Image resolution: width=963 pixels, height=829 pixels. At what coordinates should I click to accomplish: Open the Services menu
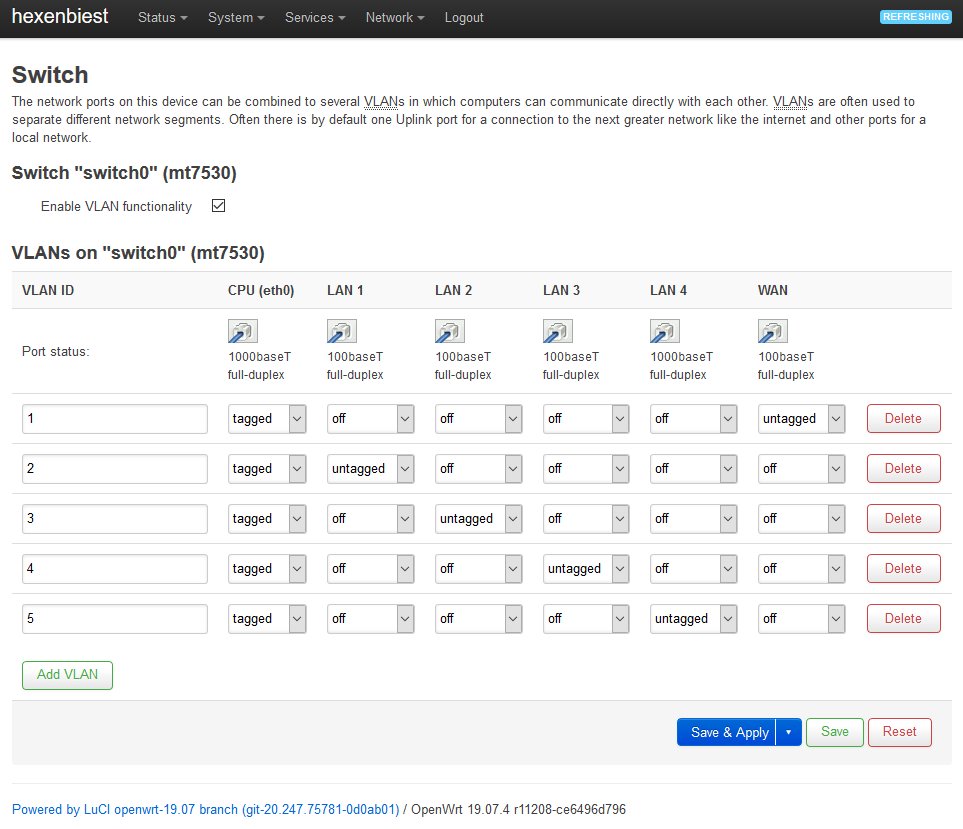click(x=315, y=18)
